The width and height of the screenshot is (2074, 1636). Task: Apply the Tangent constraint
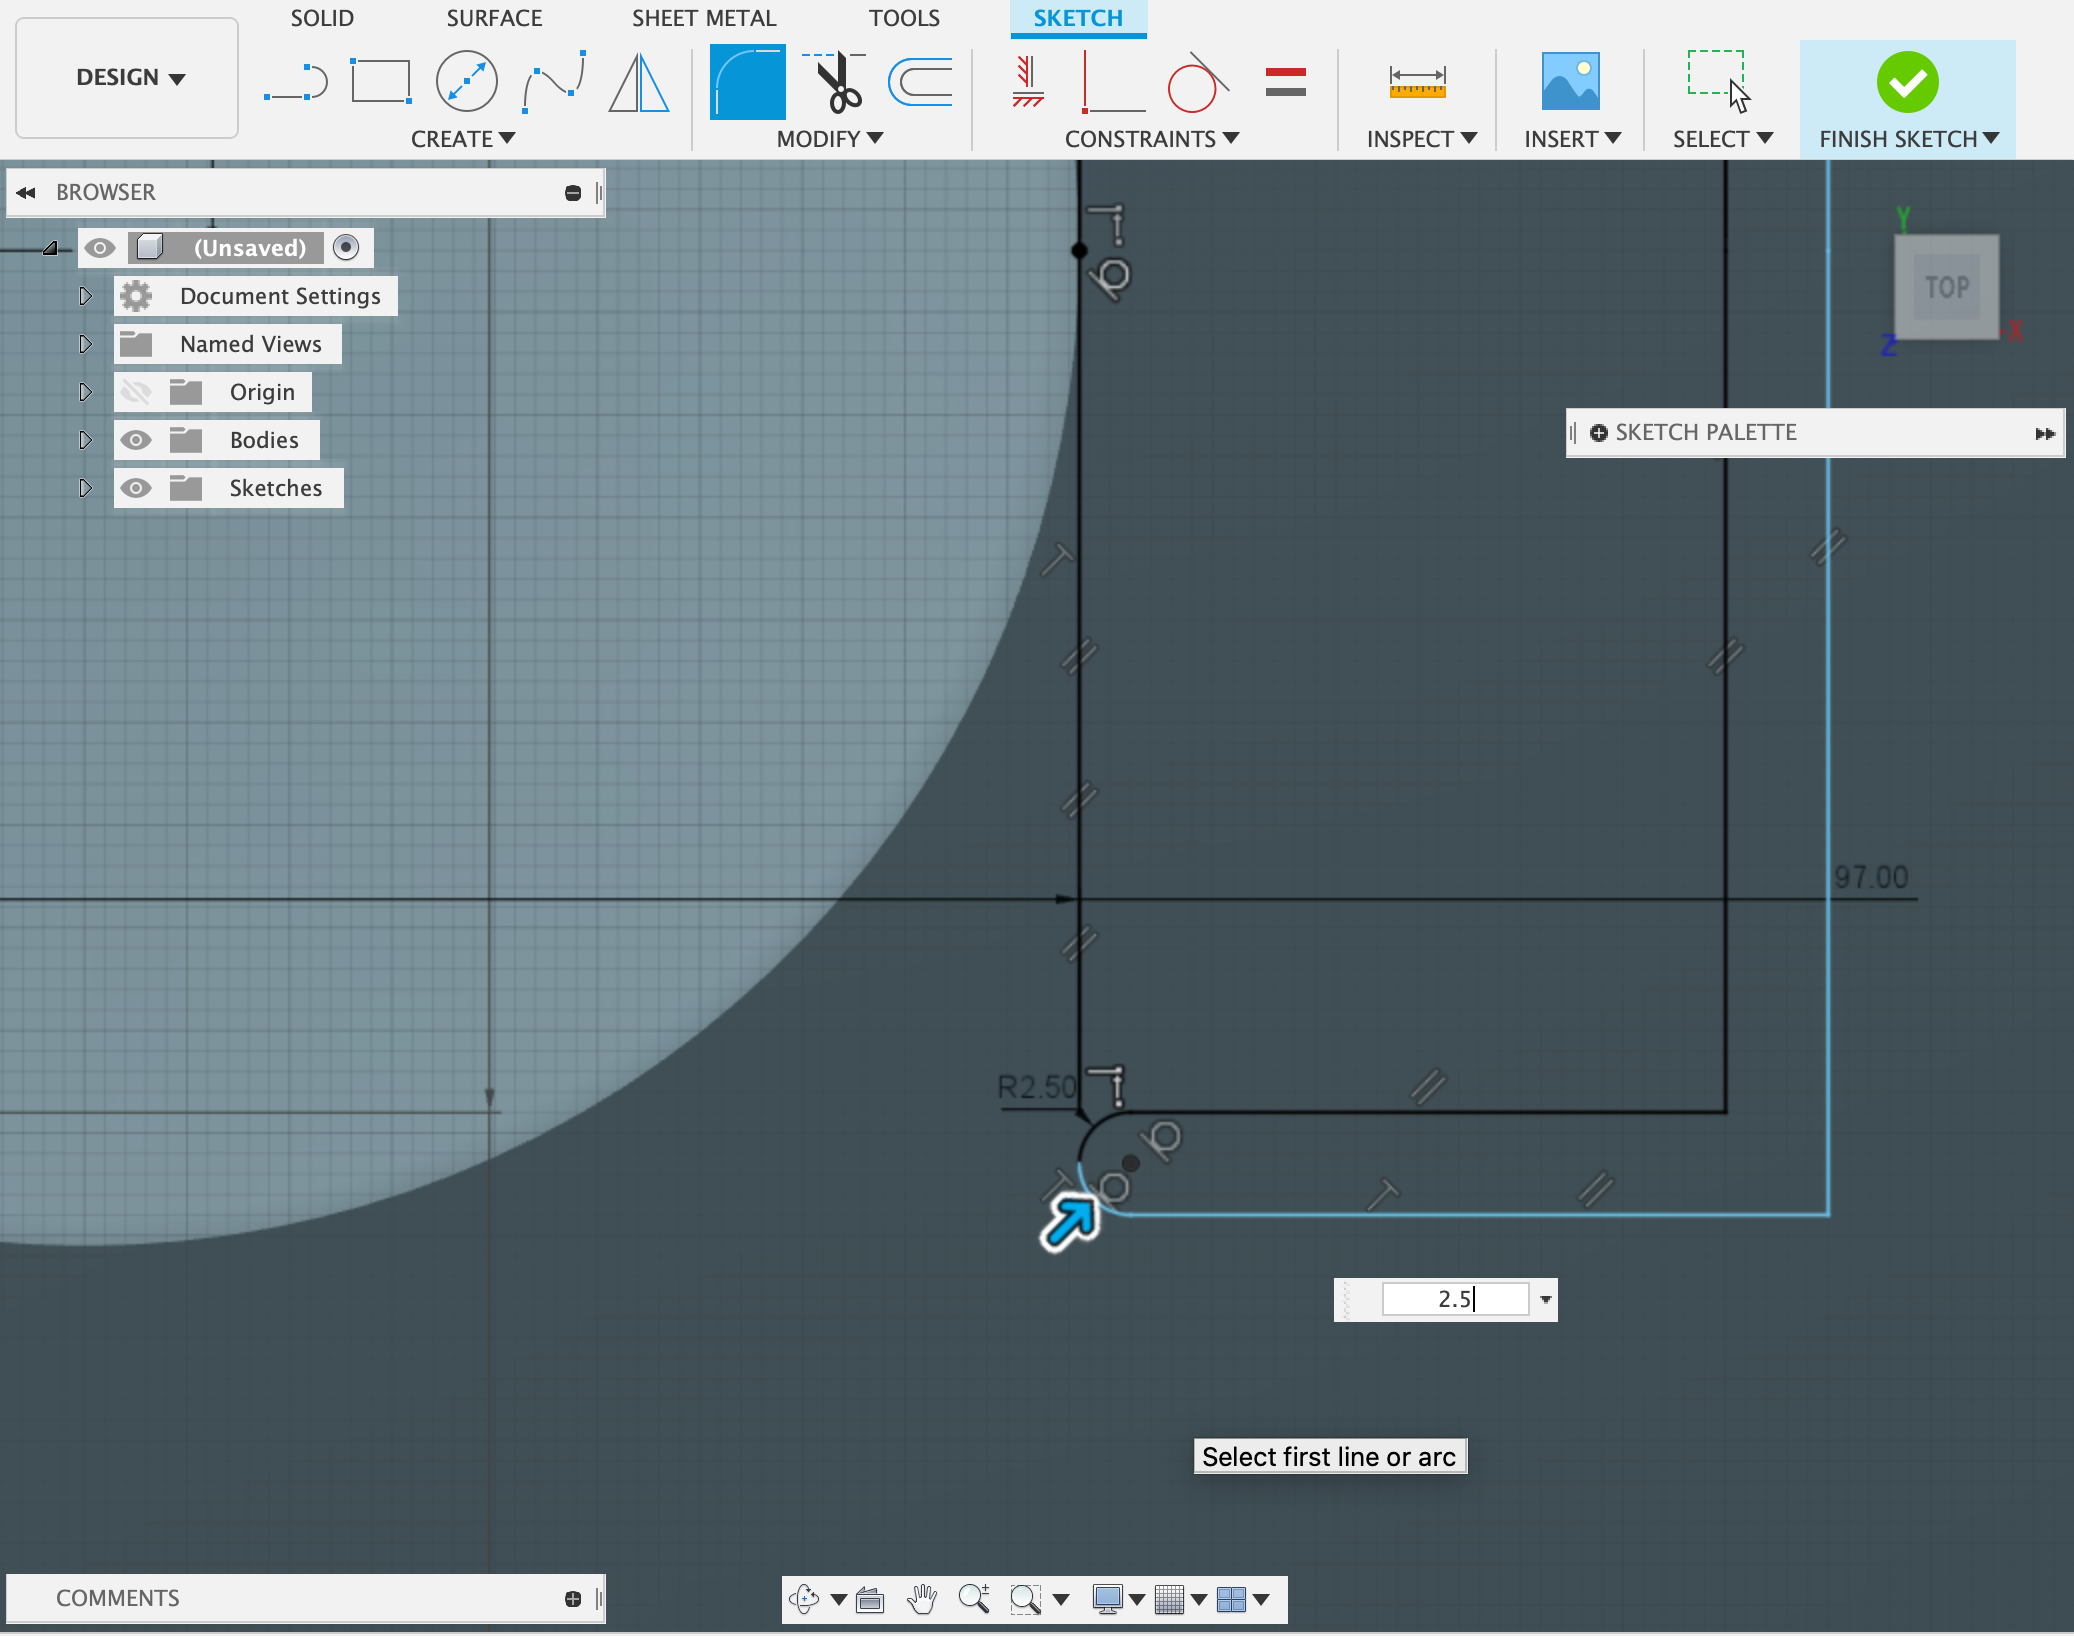pyautogui.click(x=1196, y=80)
